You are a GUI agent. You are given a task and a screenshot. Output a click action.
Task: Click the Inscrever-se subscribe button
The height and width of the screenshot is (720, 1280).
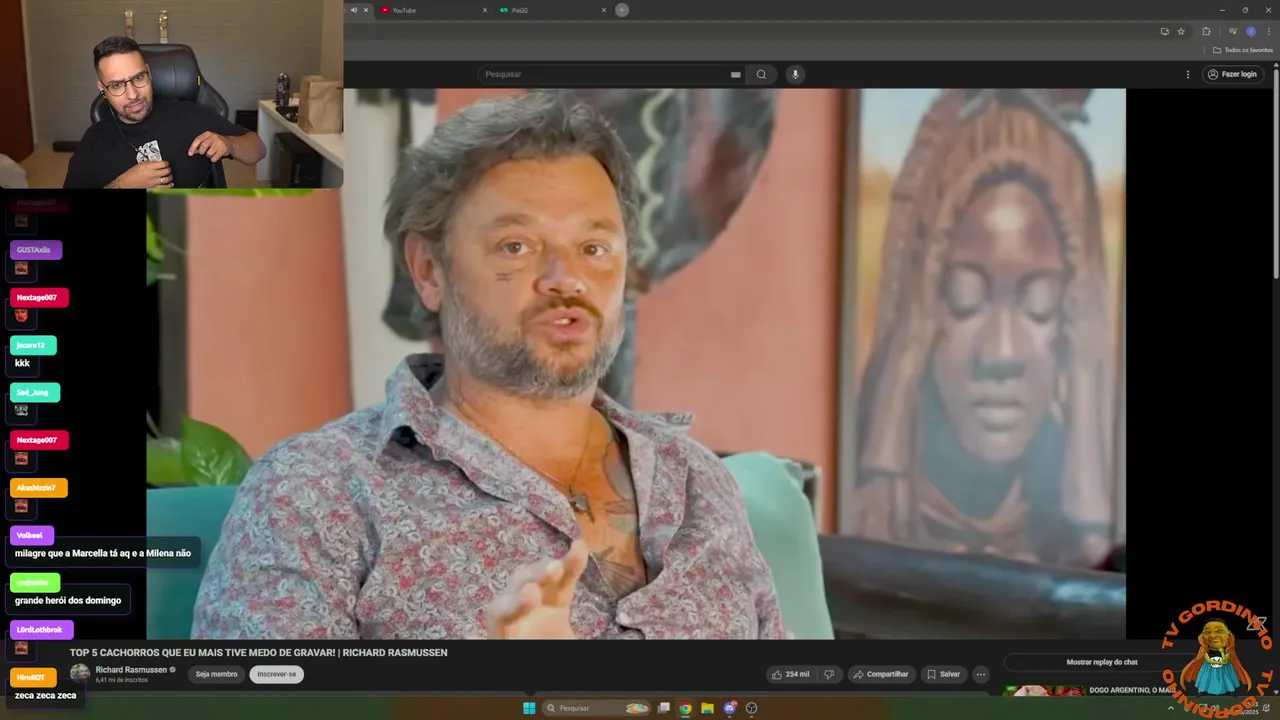click(277, 674)
